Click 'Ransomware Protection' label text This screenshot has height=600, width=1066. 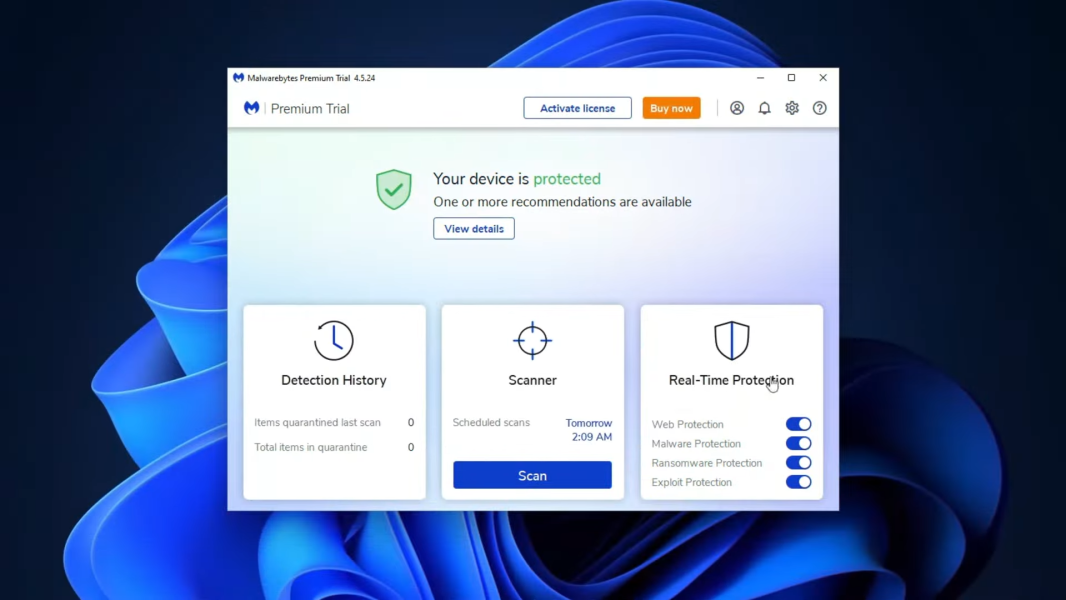[x=706, y=463]
